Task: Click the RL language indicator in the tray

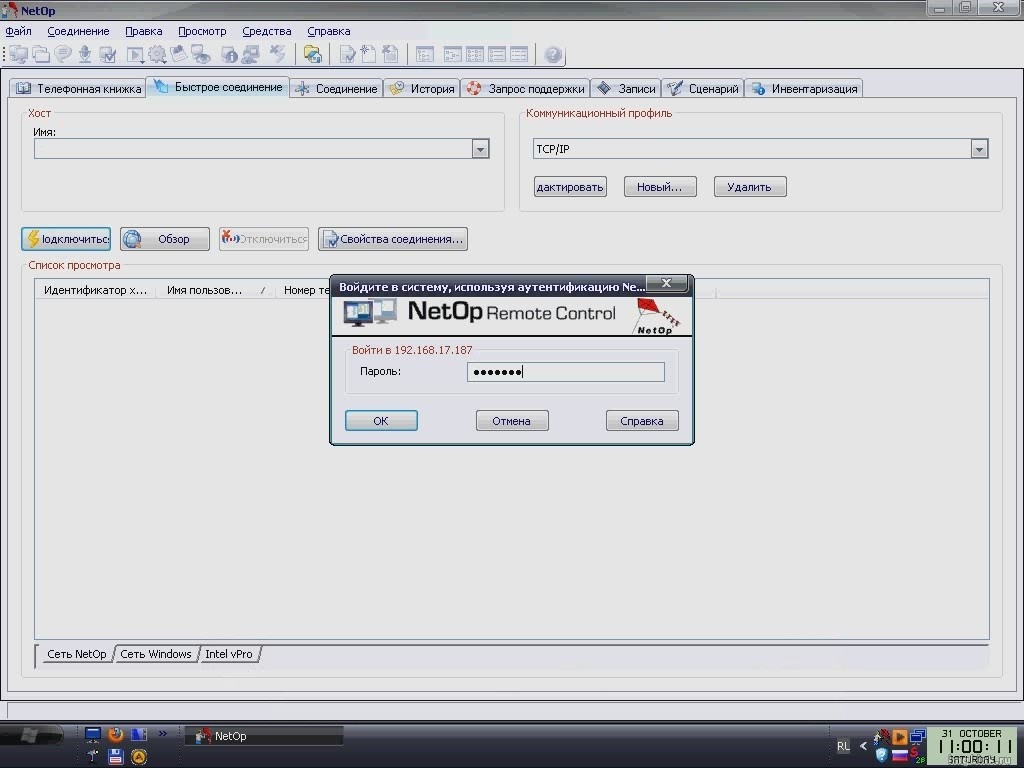Action: 843,746
